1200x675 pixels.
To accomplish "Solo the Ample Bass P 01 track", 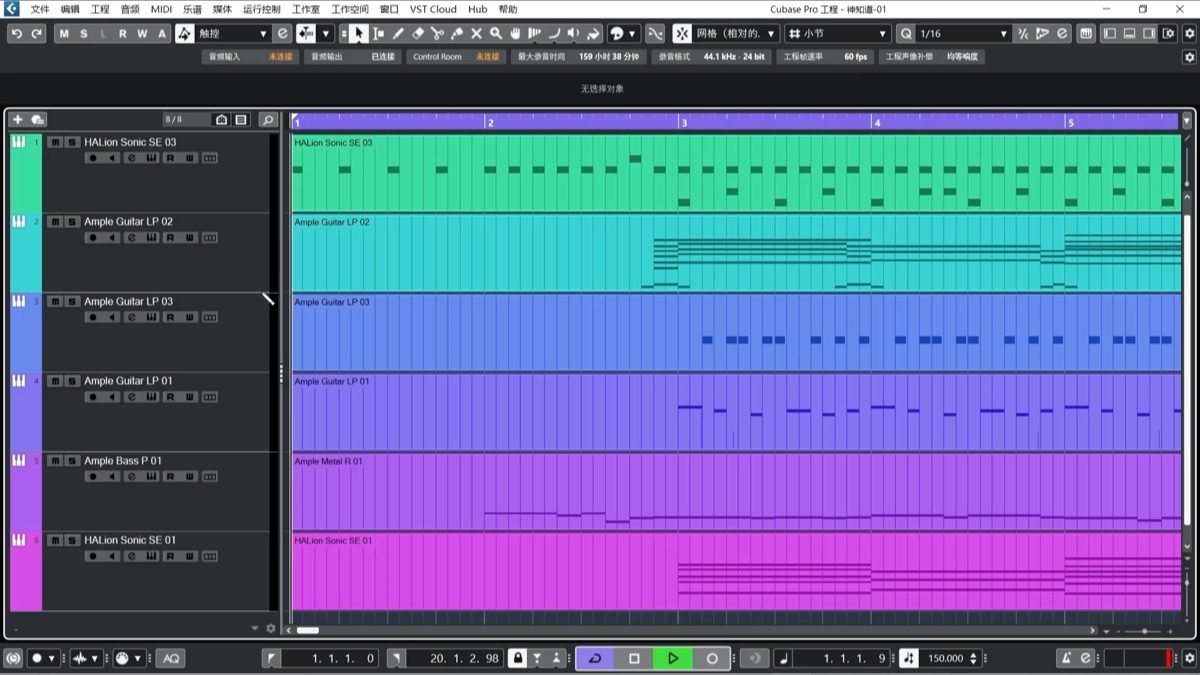I will click(72, 461).
